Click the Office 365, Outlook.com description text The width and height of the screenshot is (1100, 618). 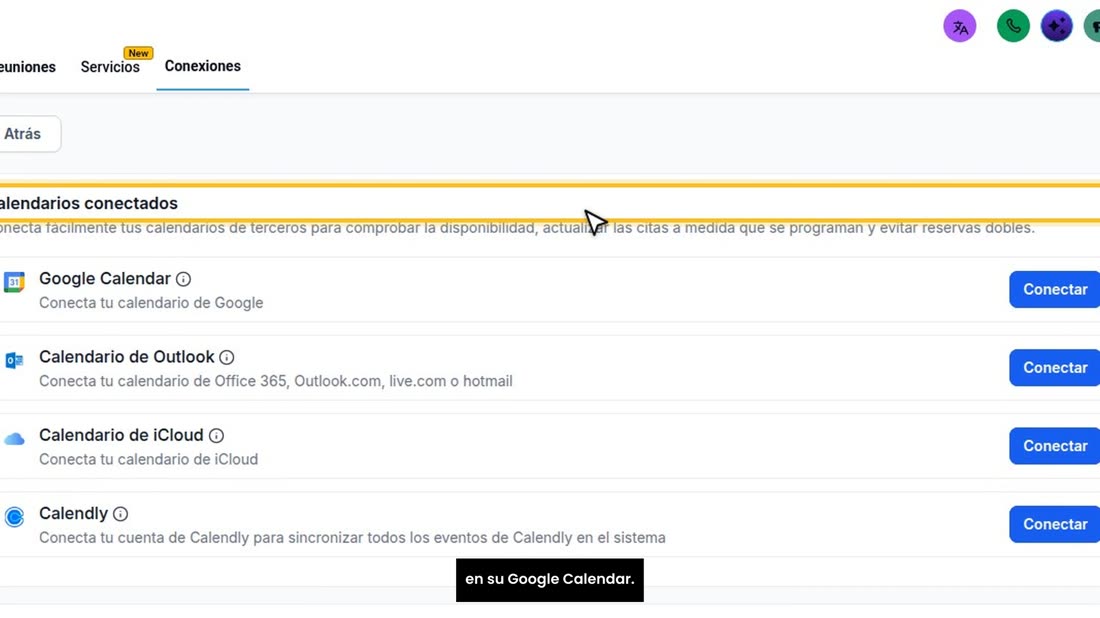[276, 381]
